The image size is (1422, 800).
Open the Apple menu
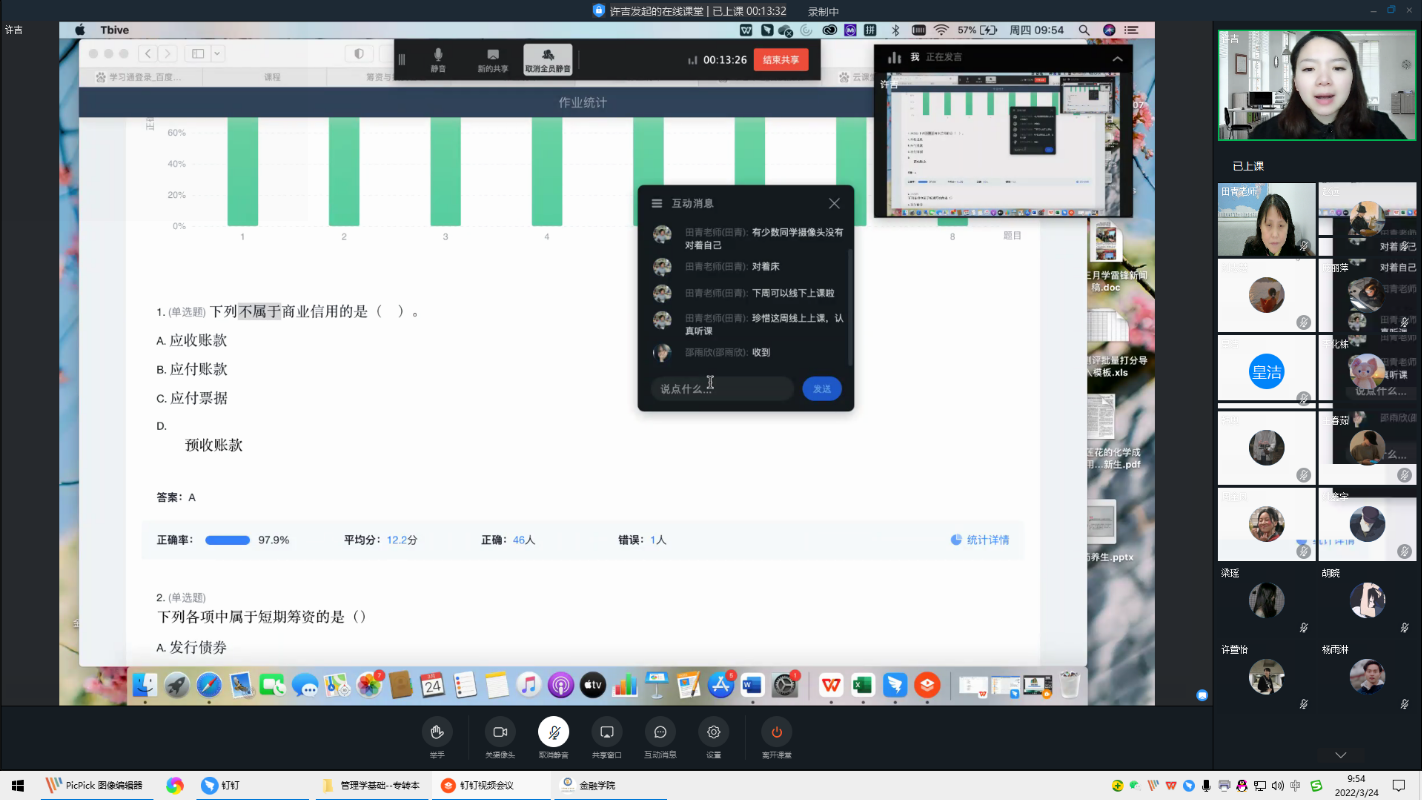[x=80, y=30]
